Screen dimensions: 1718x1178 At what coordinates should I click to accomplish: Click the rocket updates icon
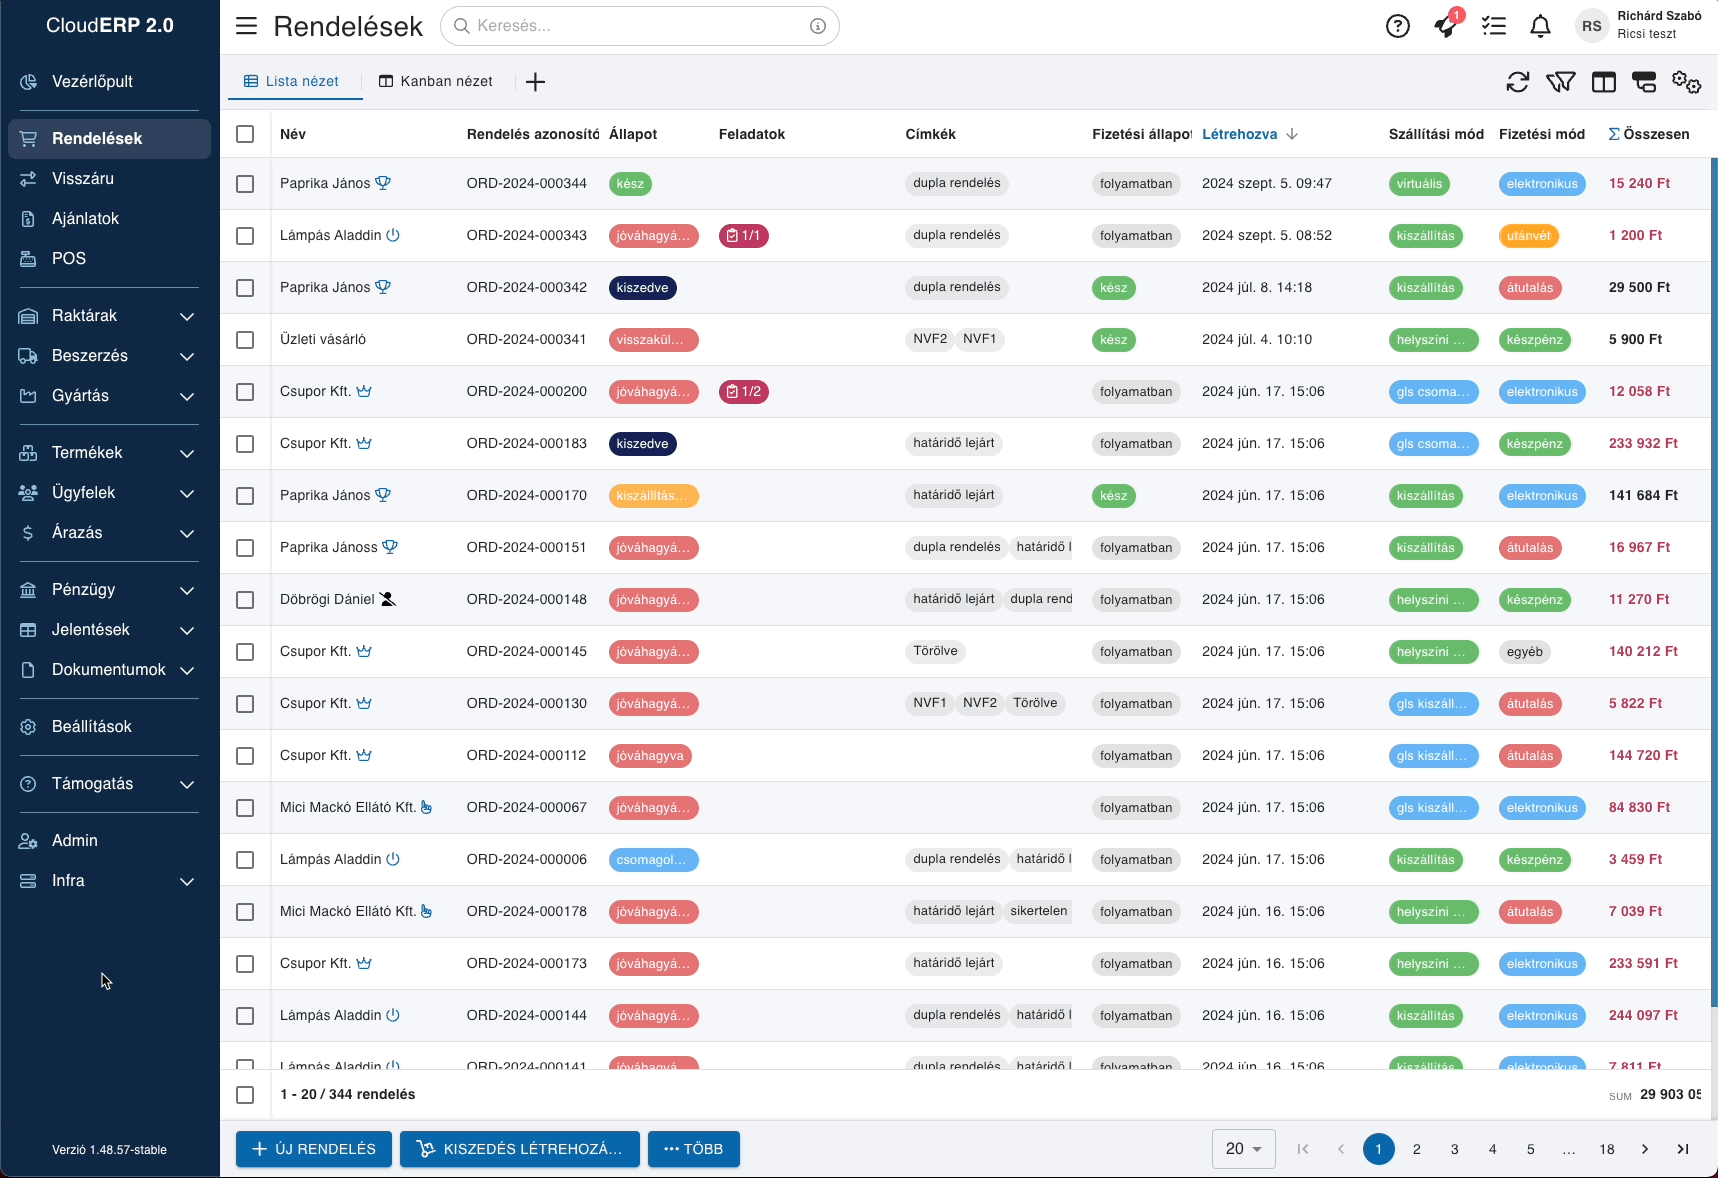(x=1445, y=27)
